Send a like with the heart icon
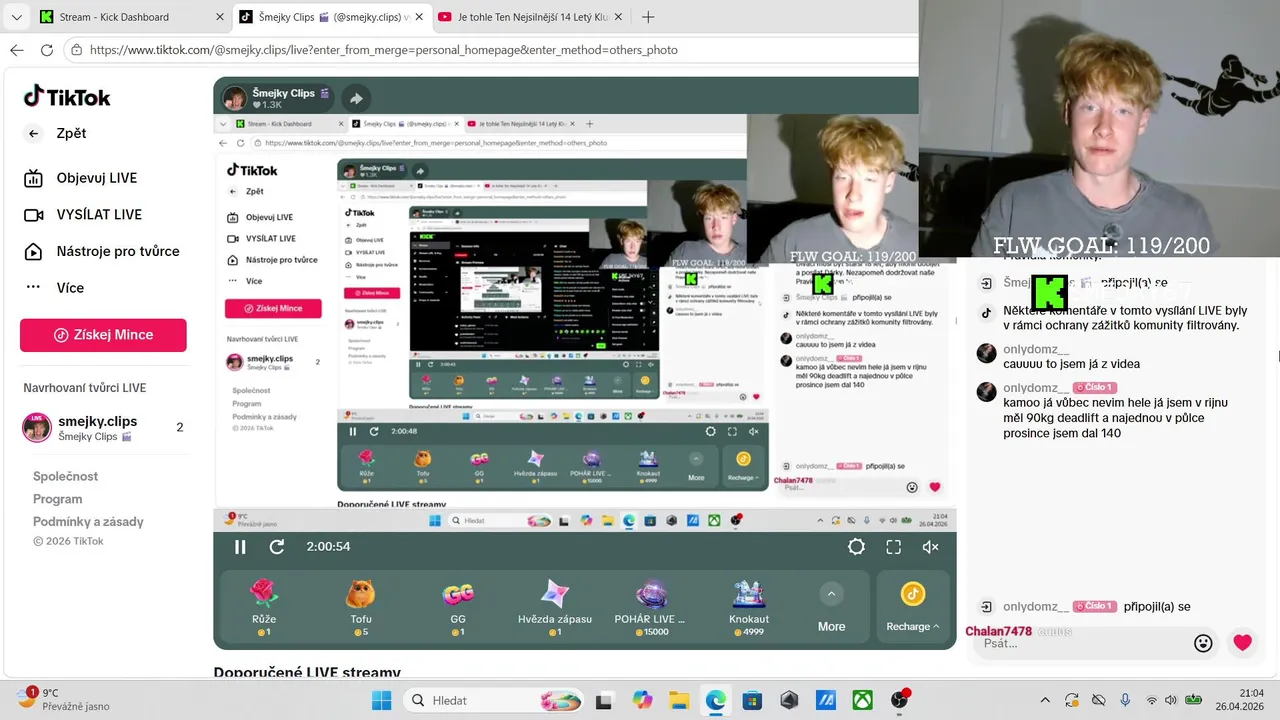The height and width of the screenshot is (720, 1280). [1242, 643]
